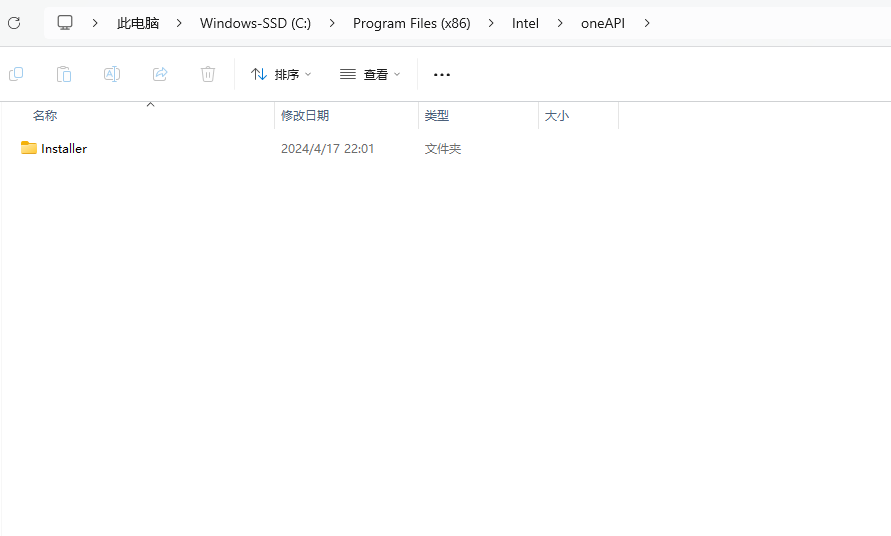Open the 排序 sort dropdown
Screen dimensions: 891x536
281,74
